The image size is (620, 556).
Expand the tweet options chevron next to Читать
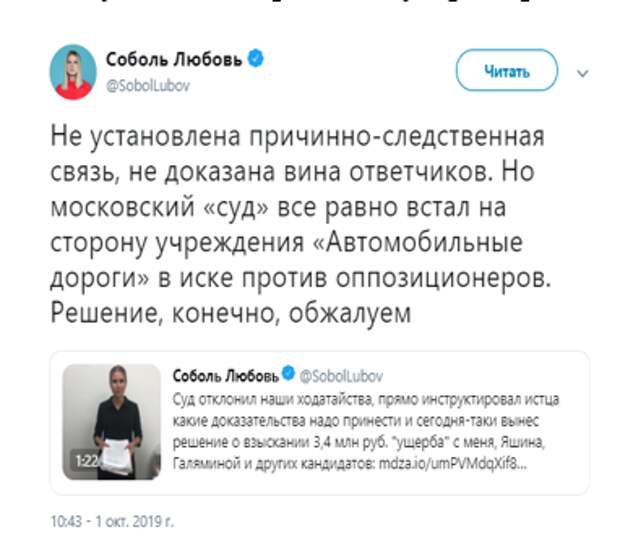pos(582,74)
